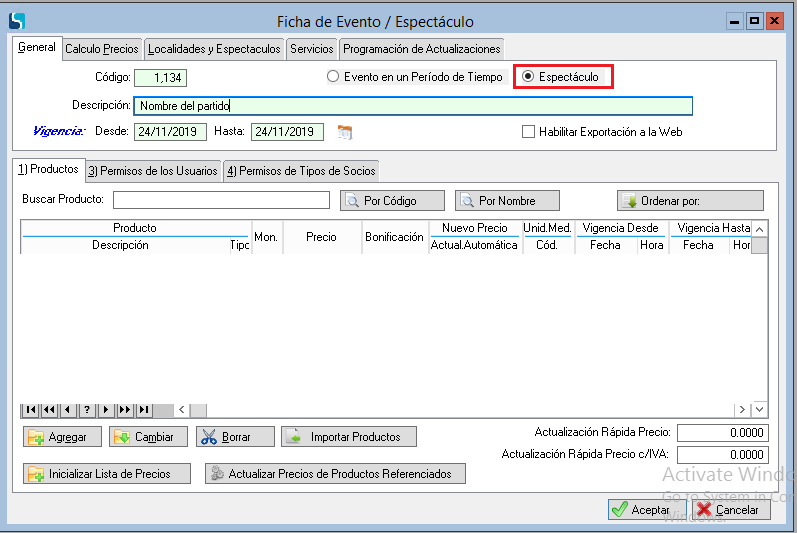Click the Aceptar button
The height and width of the screenshot is (533, 797).
click(x=640, y=510)
